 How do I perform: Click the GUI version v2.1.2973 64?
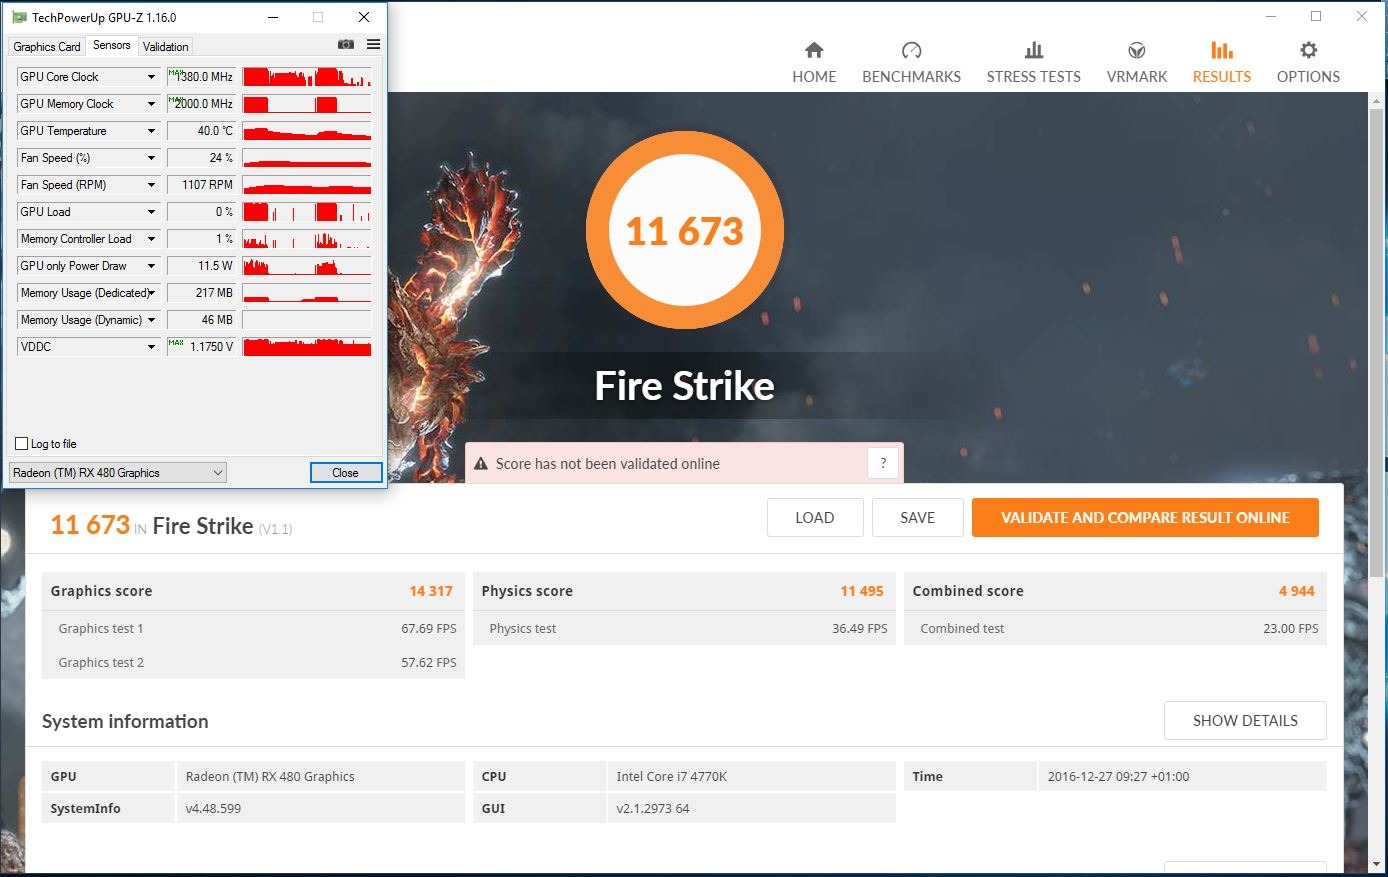click(x=653, y=809)
